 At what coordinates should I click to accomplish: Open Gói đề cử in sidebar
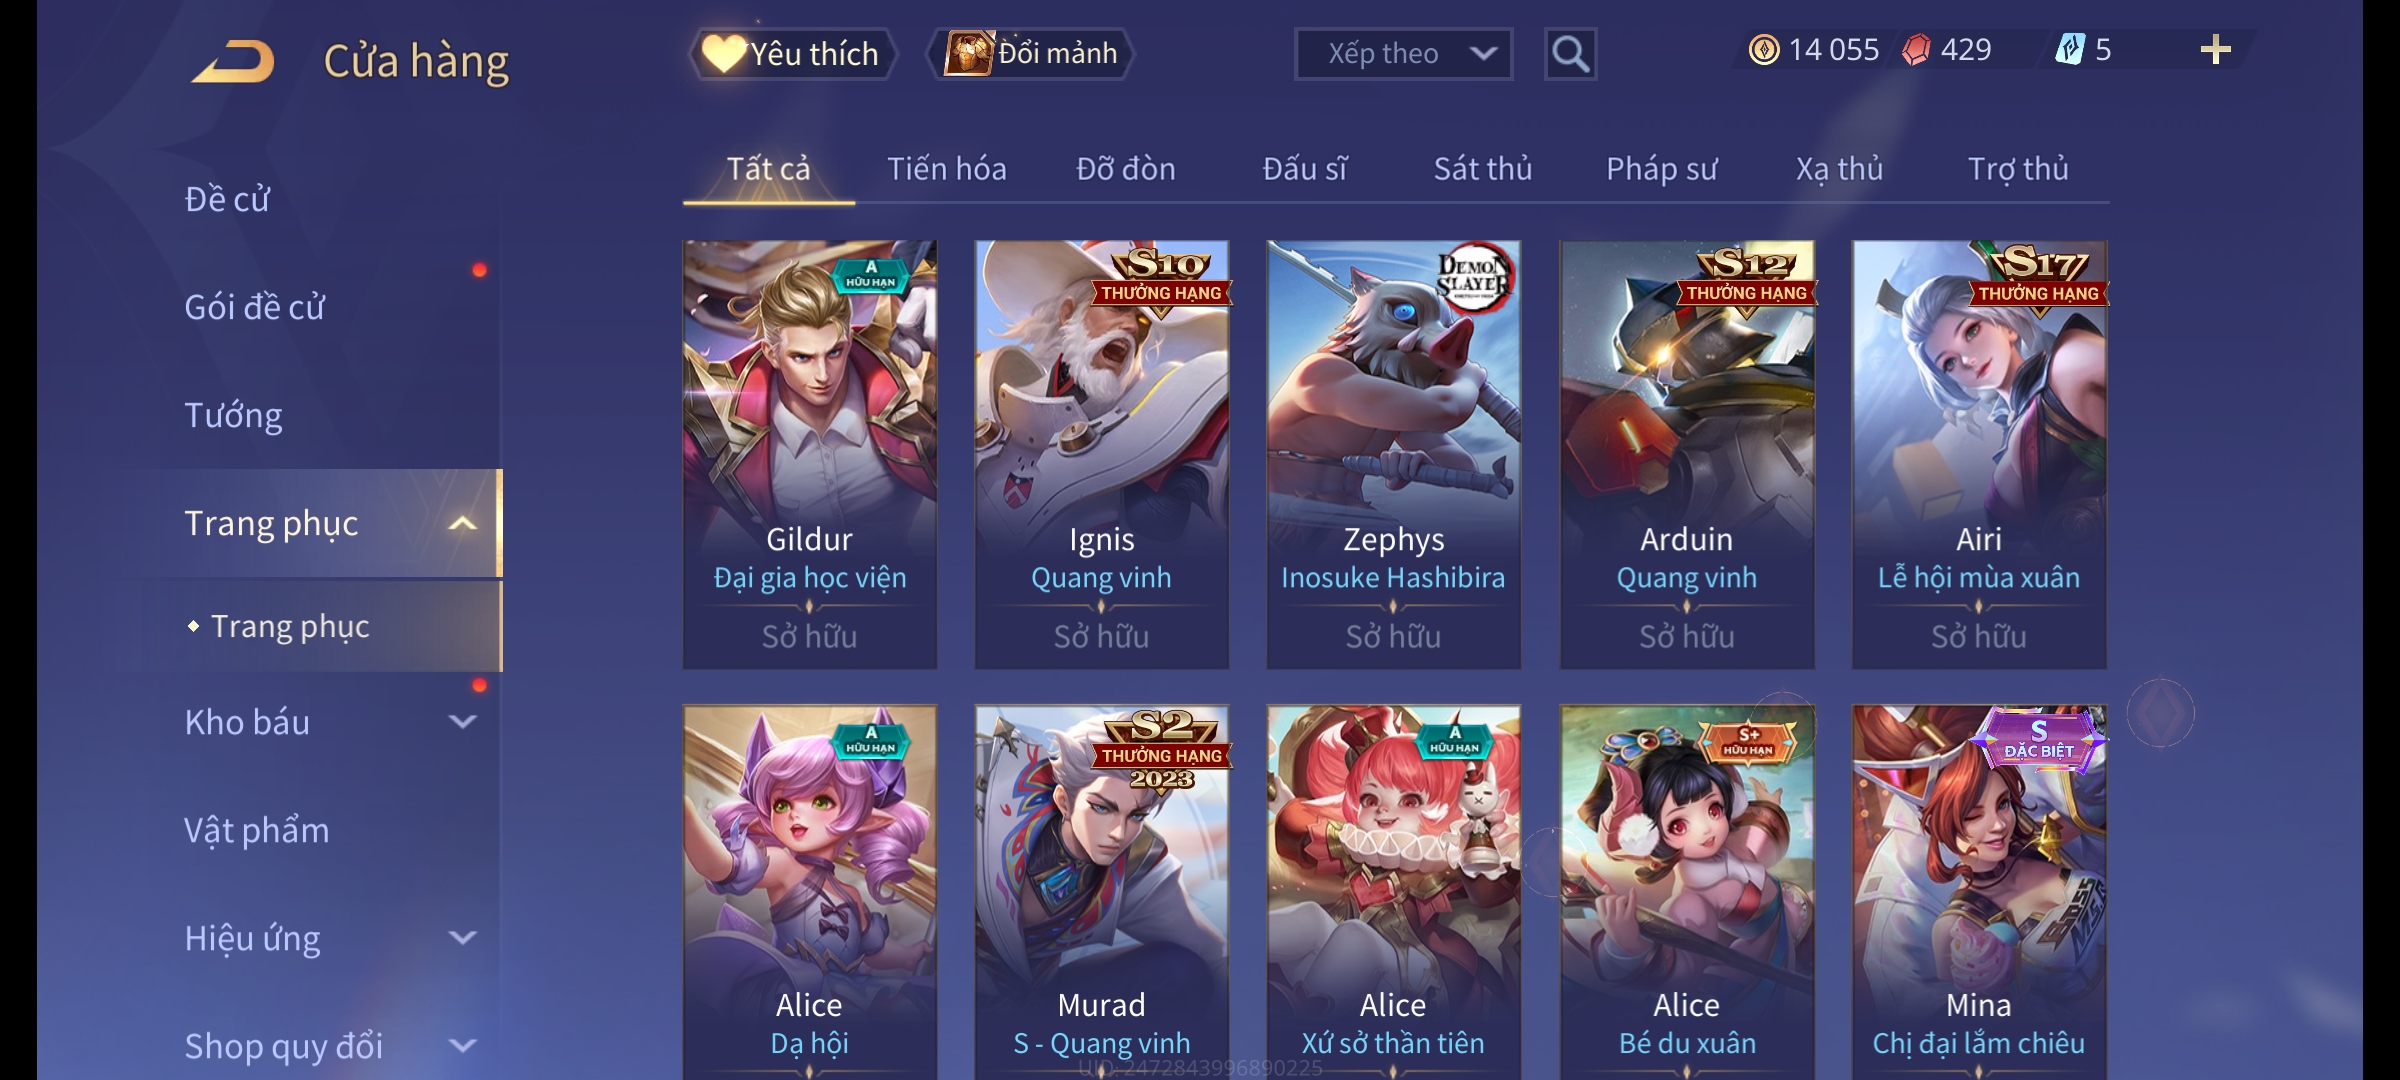254,307
